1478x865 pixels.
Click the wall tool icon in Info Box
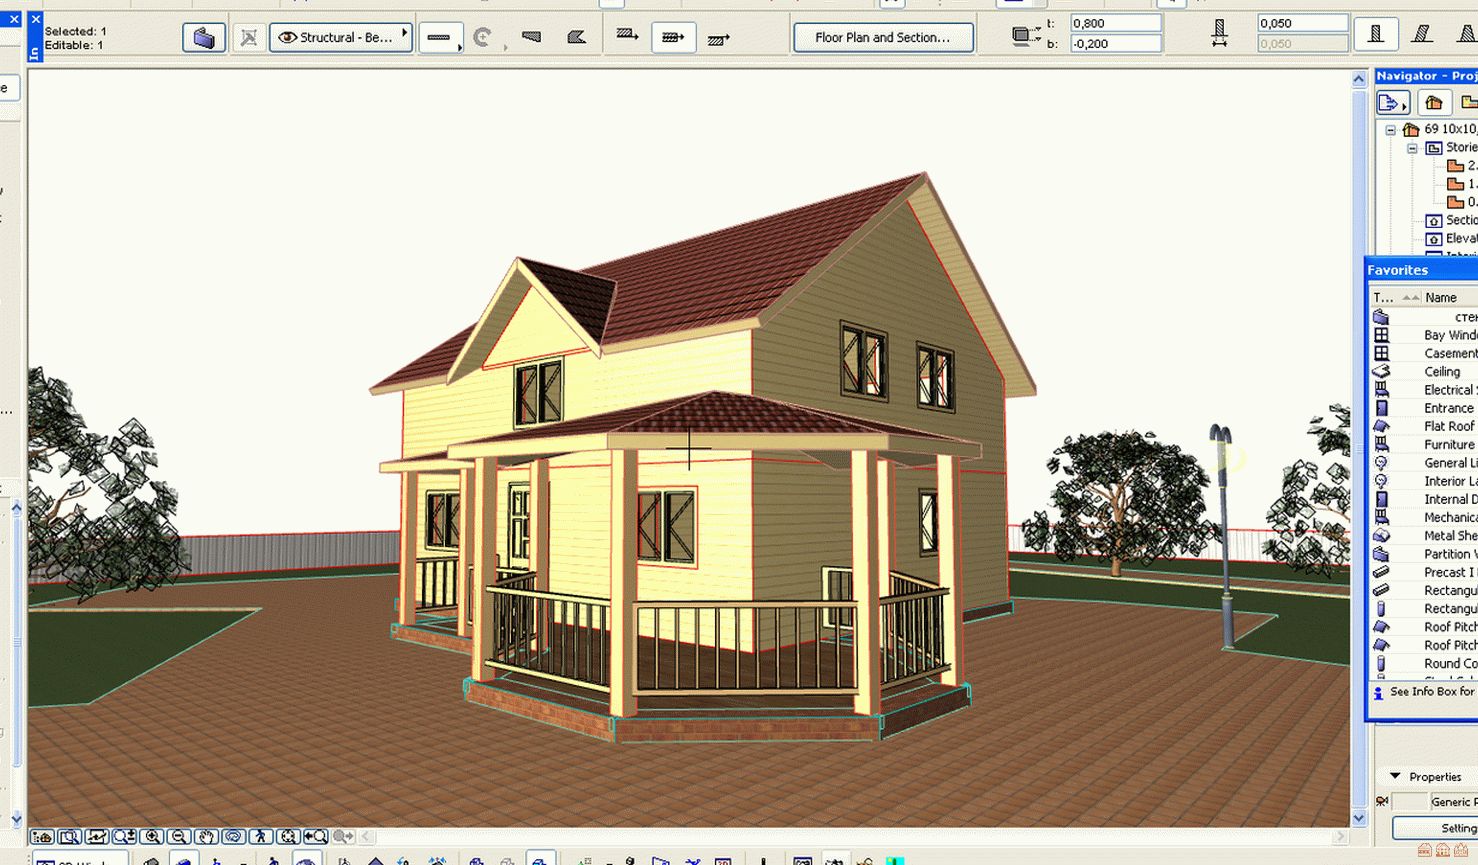204,38
